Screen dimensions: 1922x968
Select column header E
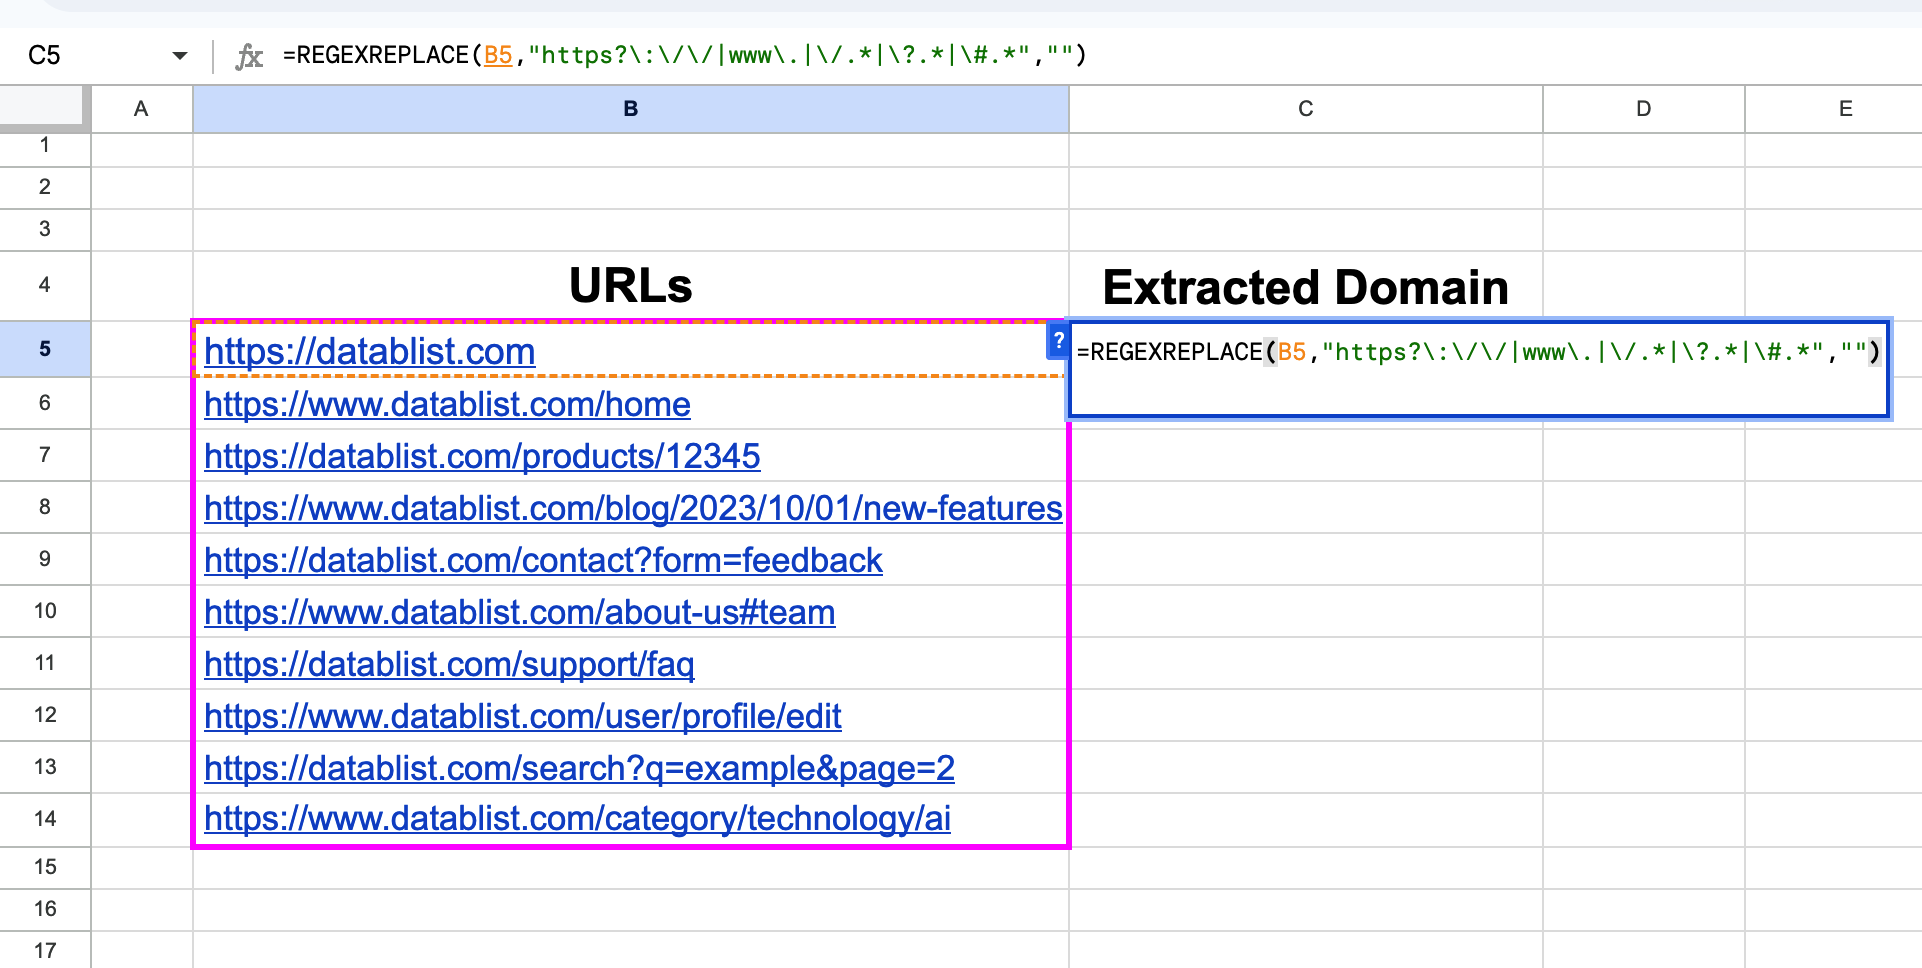coord(1843,109)
